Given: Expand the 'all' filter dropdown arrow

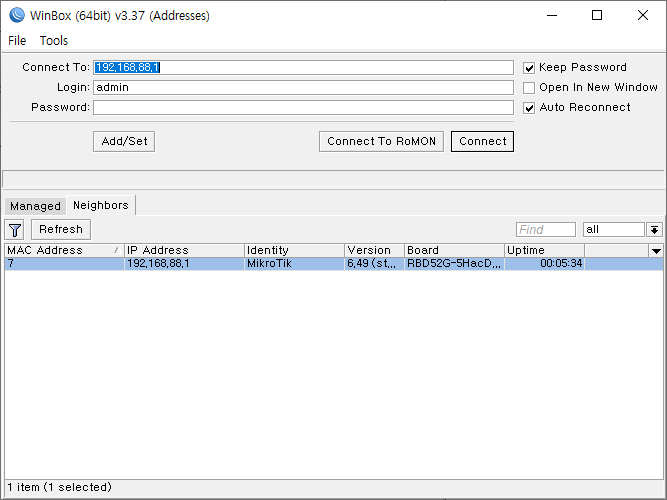Looking at the screenshot, I should [654, 230].
